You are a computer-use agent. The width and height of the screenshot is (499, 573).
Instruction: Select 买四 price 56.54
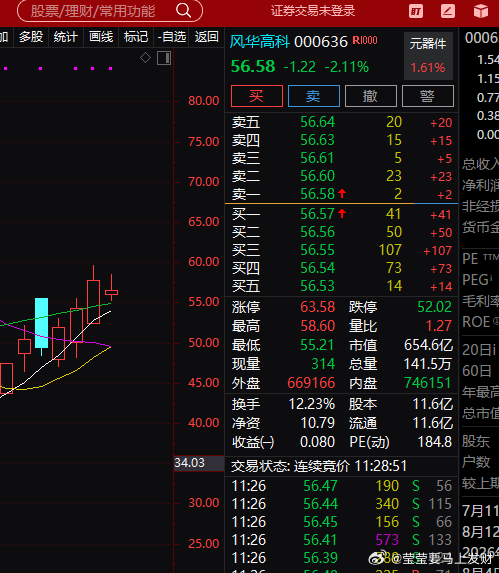pos(317,268)
